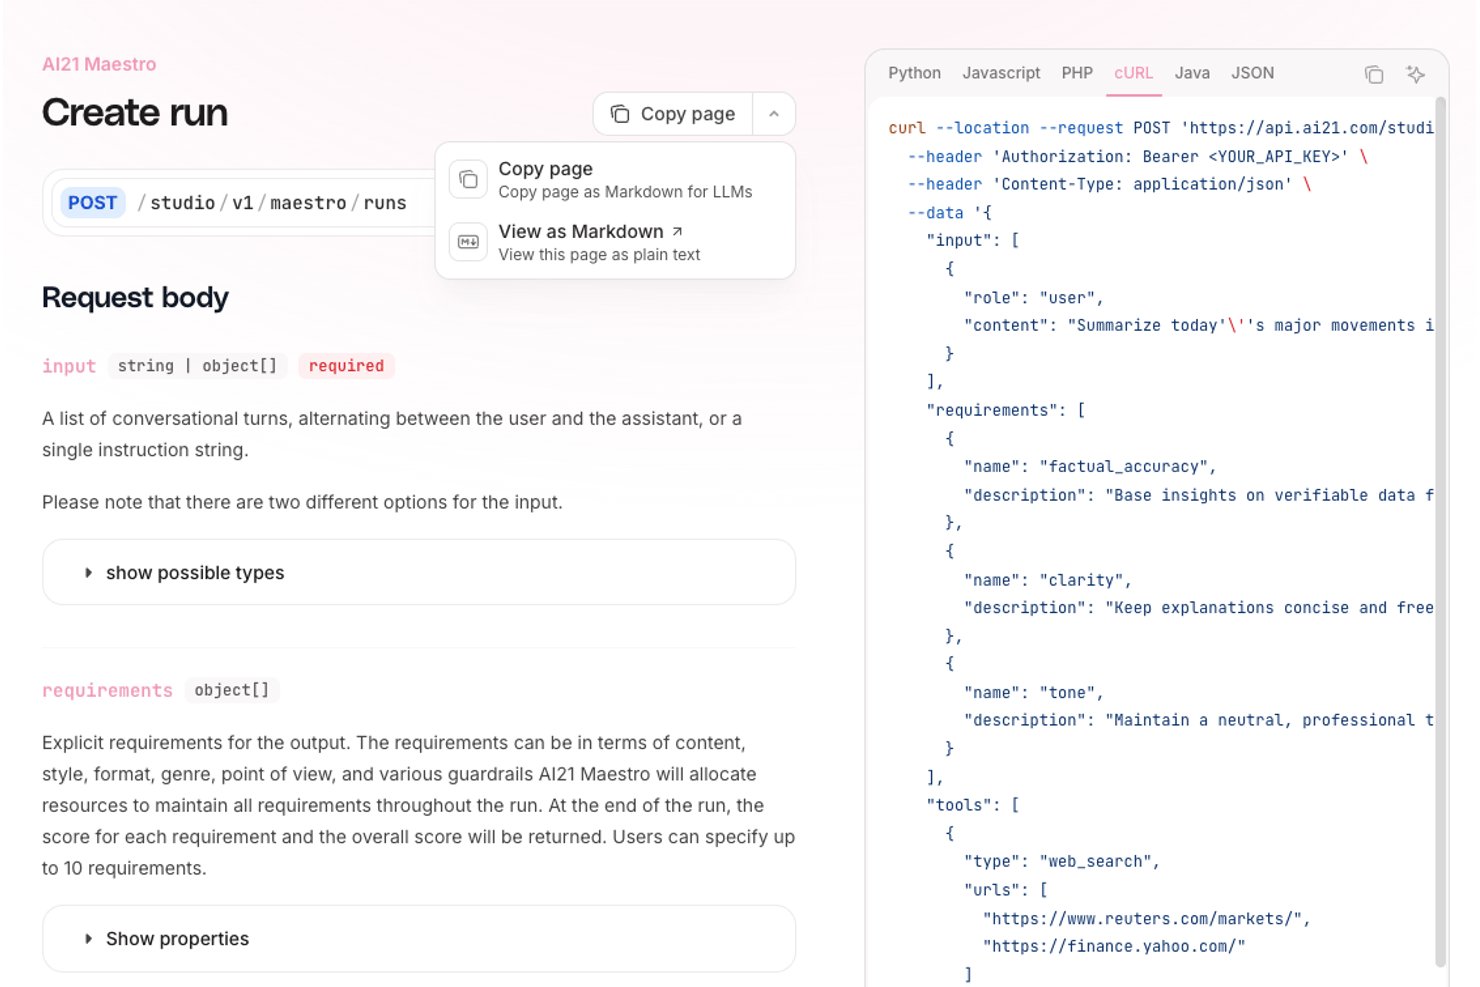1480x987 pixels.
Task: Click the object[] type label beside requirements
Action: click(232, 690)
